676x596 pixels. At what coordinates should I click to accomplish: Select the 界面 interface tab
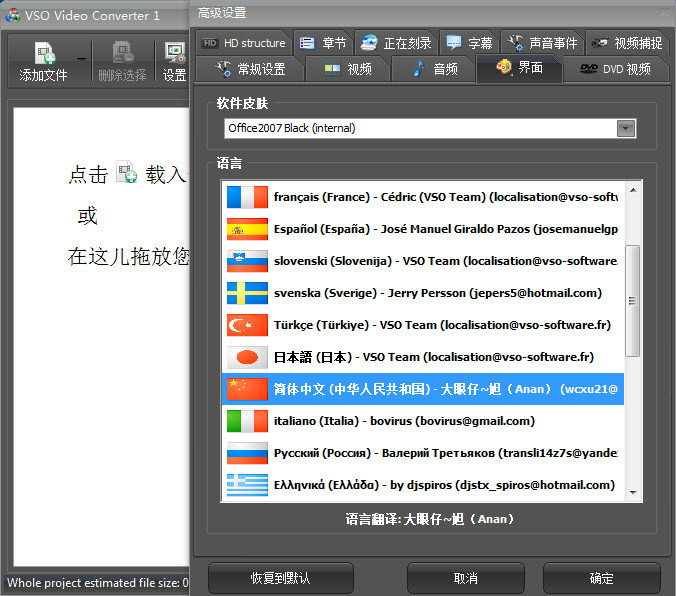519,68
